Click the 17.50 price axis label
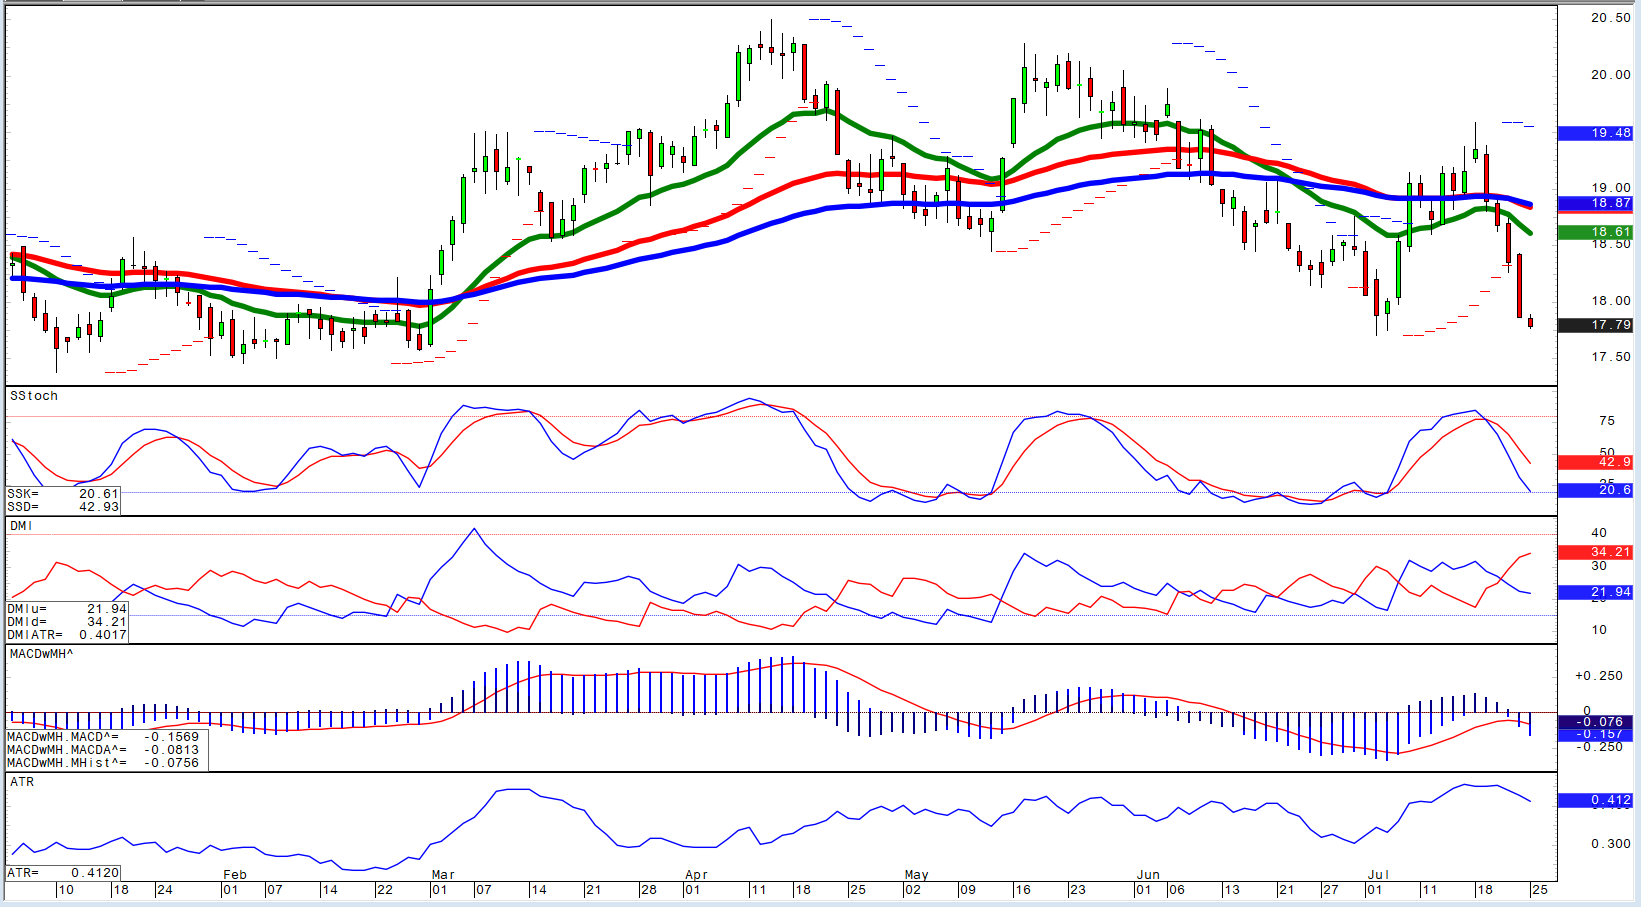This screenshot has height=907, width=1641. pyautogui.click(x=1611, y=357)
